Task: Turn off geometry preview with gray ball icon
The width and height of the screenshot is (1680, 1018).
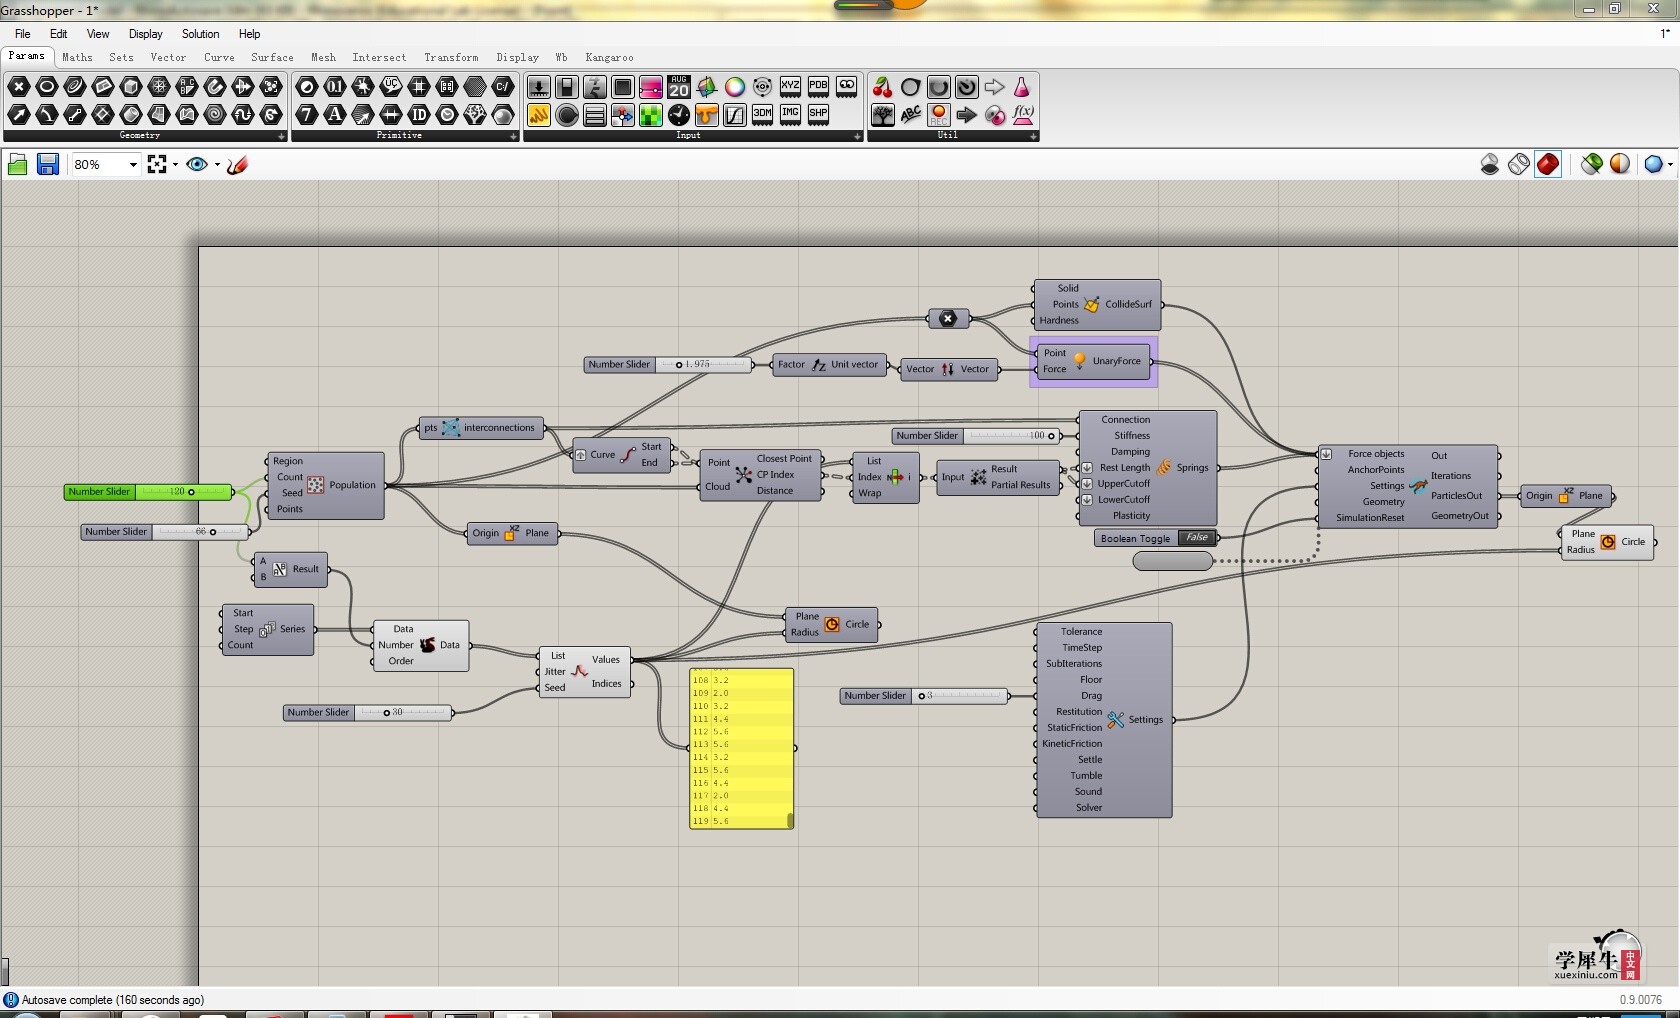Action: click(x=1490, y=164)
